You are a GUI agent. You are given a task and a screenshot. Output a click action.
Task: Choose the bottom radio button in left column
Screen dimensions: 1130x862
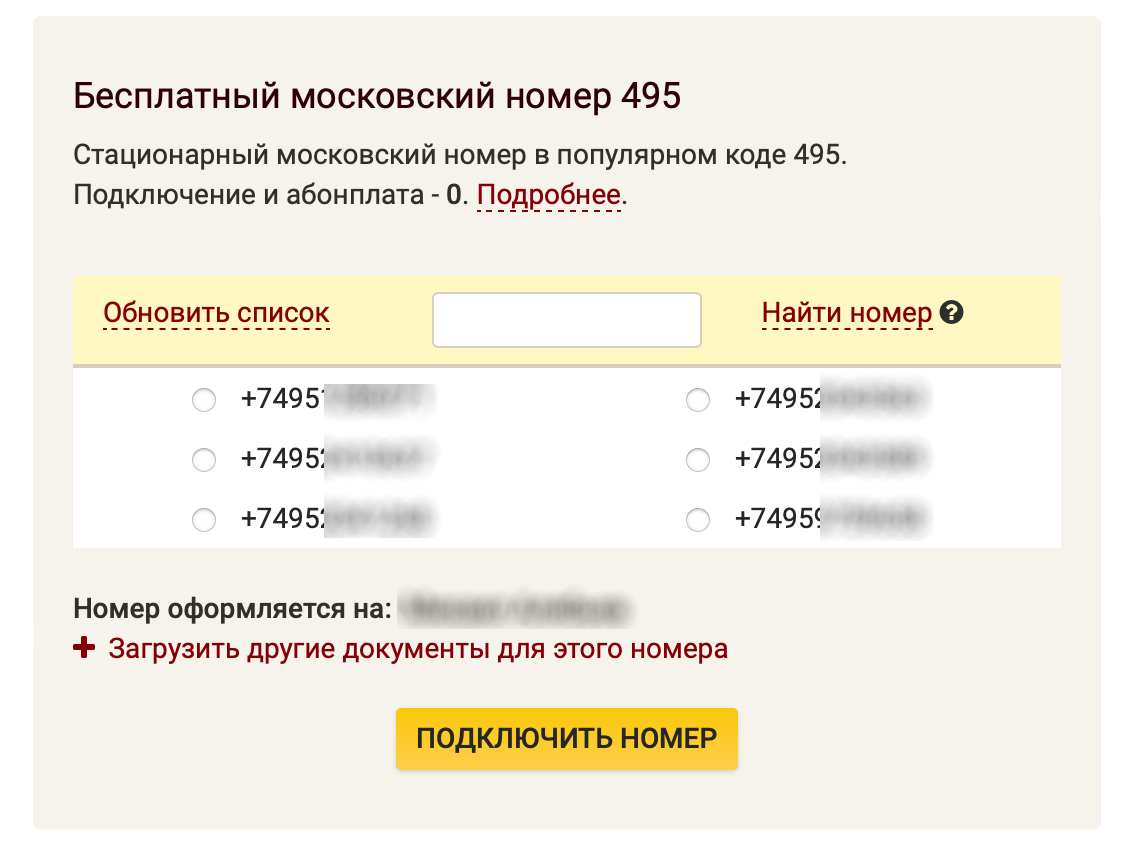point(203,520)
